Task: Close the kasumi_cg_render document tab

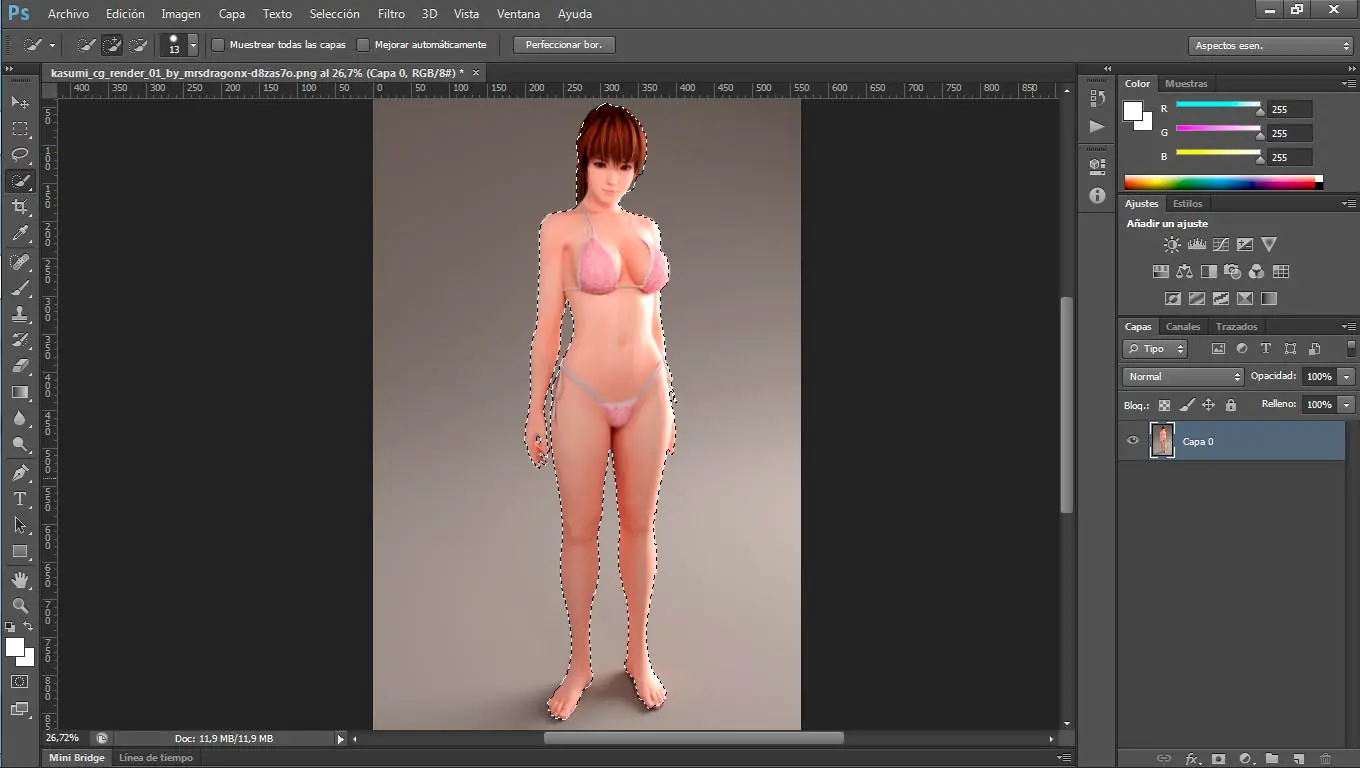Action: tap(476, 73)
